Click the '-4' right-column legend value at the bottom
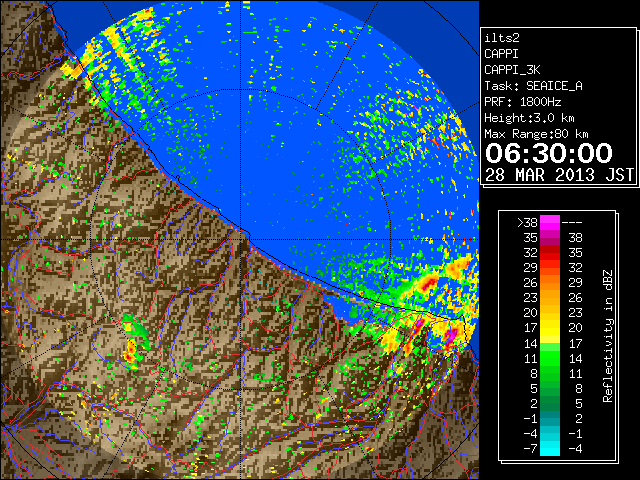This screenshot has height=480, width=640. [x=575, y=449]
